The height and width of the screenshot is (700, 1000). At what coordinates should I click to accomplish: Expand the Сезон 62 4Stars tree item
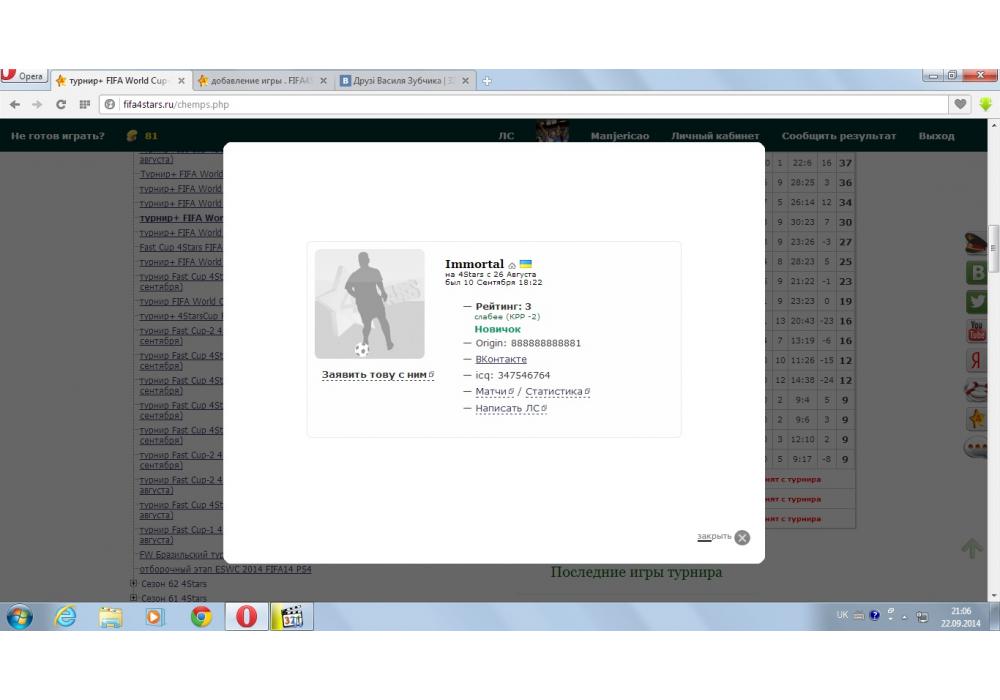coord(134,583)
